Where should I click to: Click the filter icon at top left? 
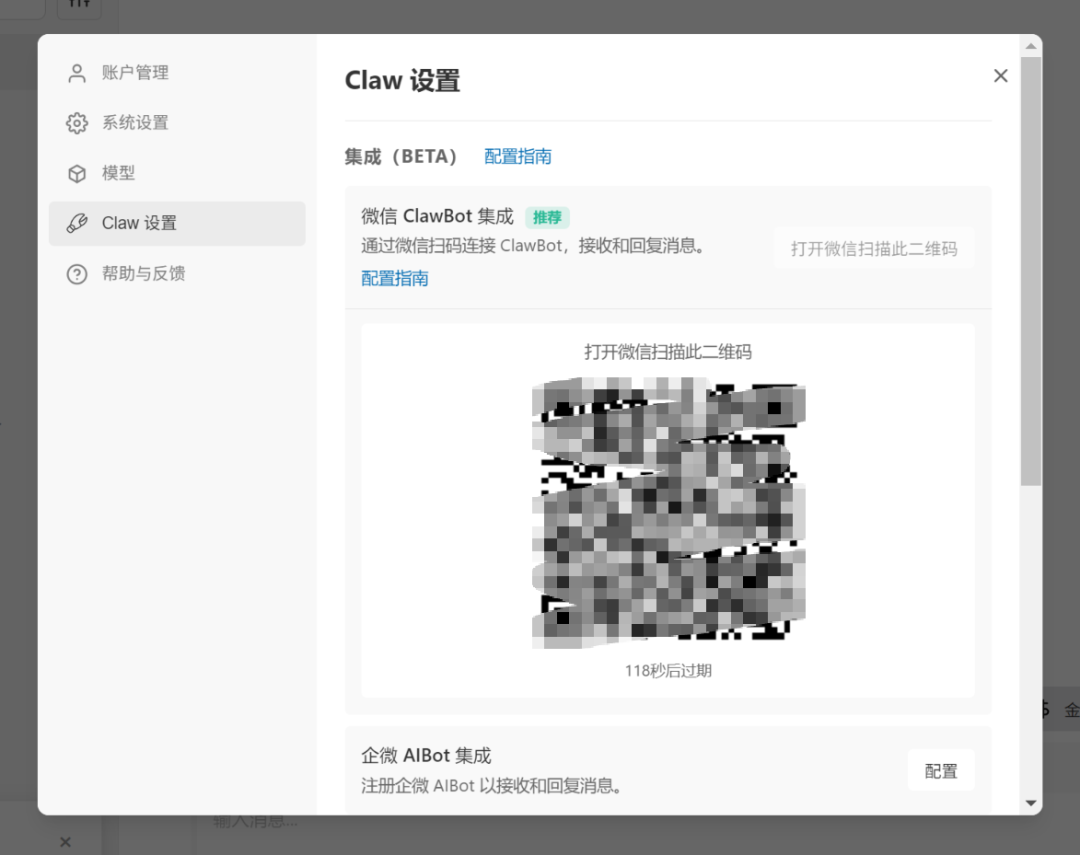(x=79, y=8)
